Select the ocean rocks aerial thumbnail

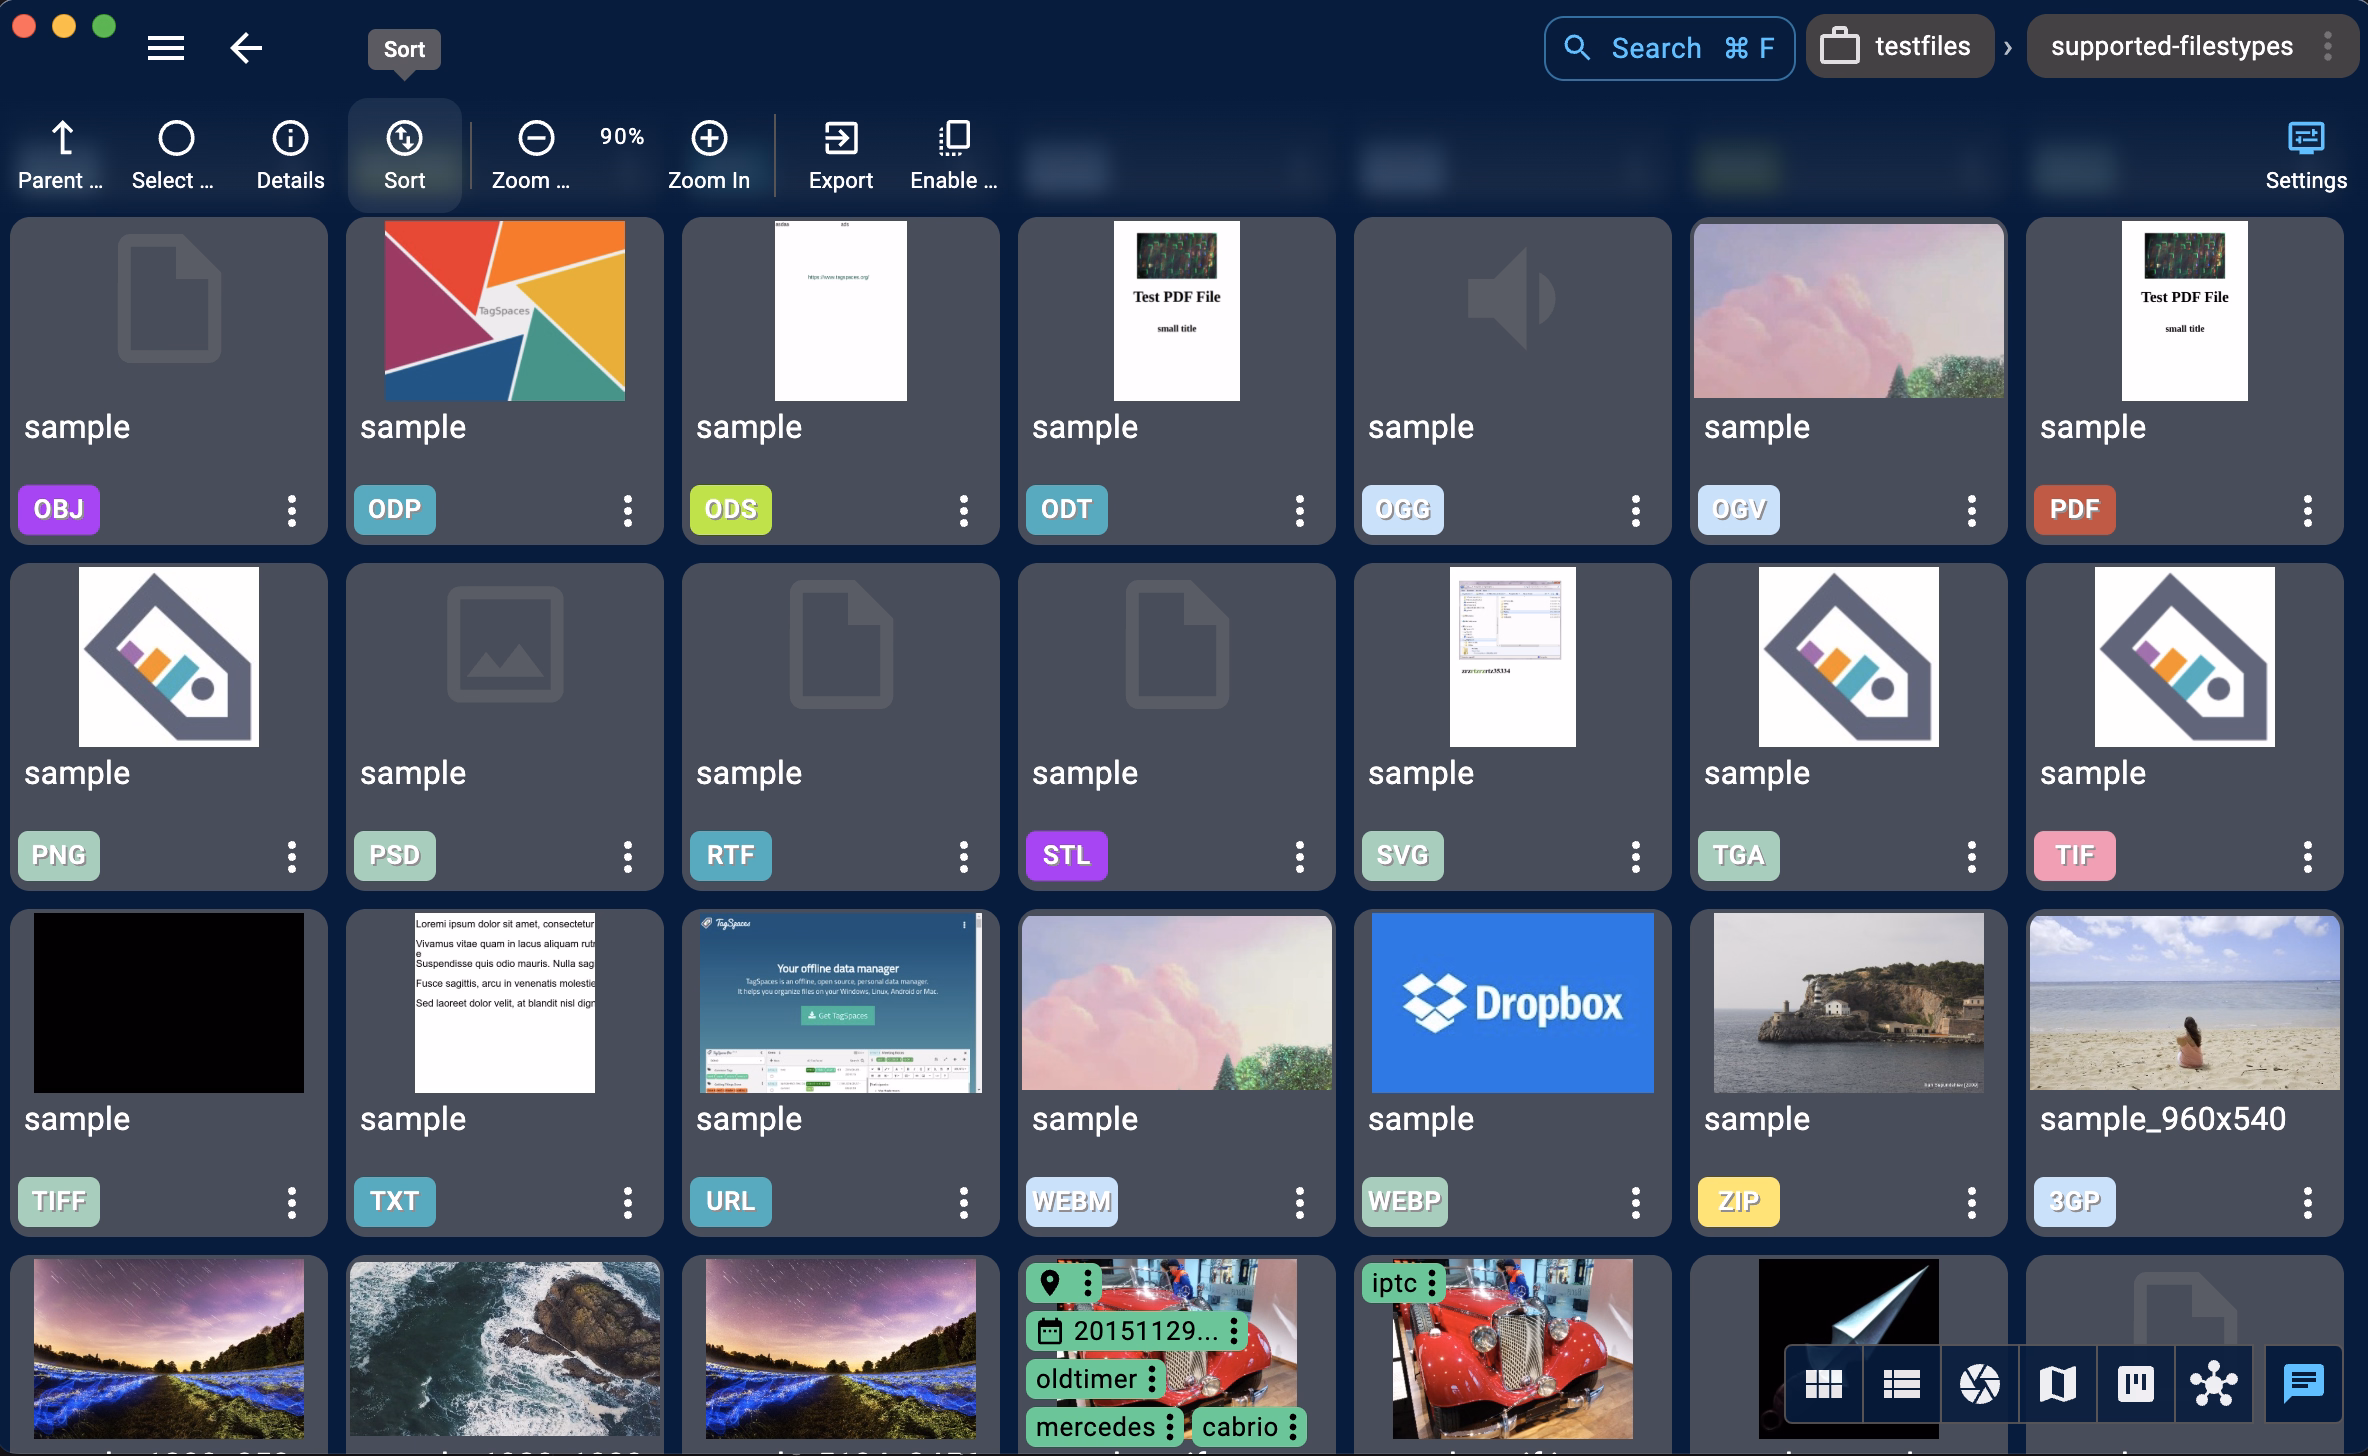505,1348
